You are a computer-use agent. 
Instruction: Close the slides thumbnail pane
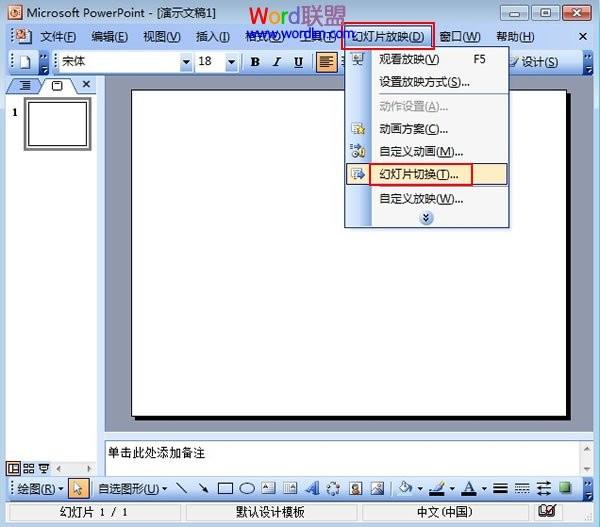(86, 84)
